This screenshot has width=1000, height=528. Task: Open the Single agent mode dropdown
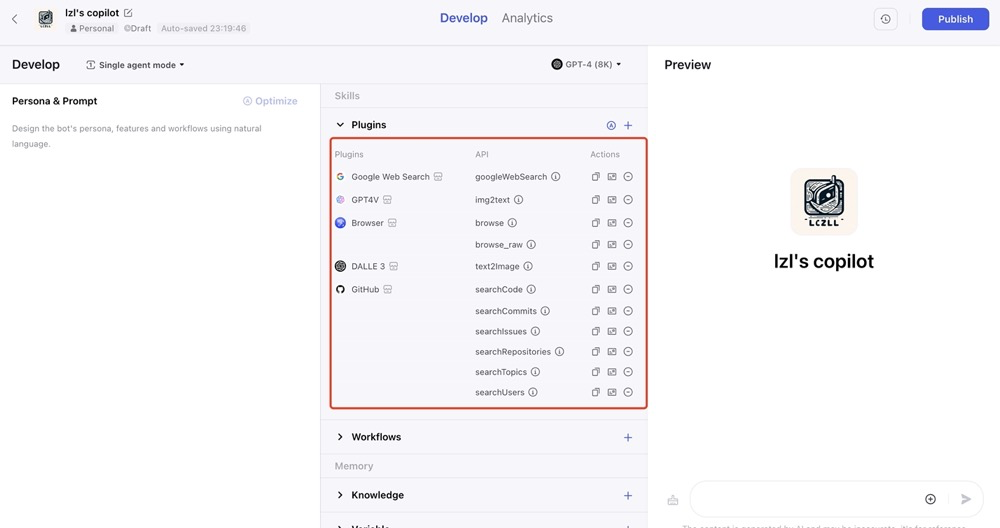(x=135, y=65)
